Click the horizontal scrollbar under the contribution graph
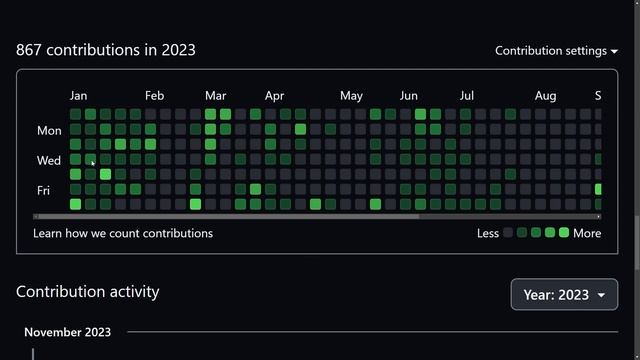 click(317, 217)
